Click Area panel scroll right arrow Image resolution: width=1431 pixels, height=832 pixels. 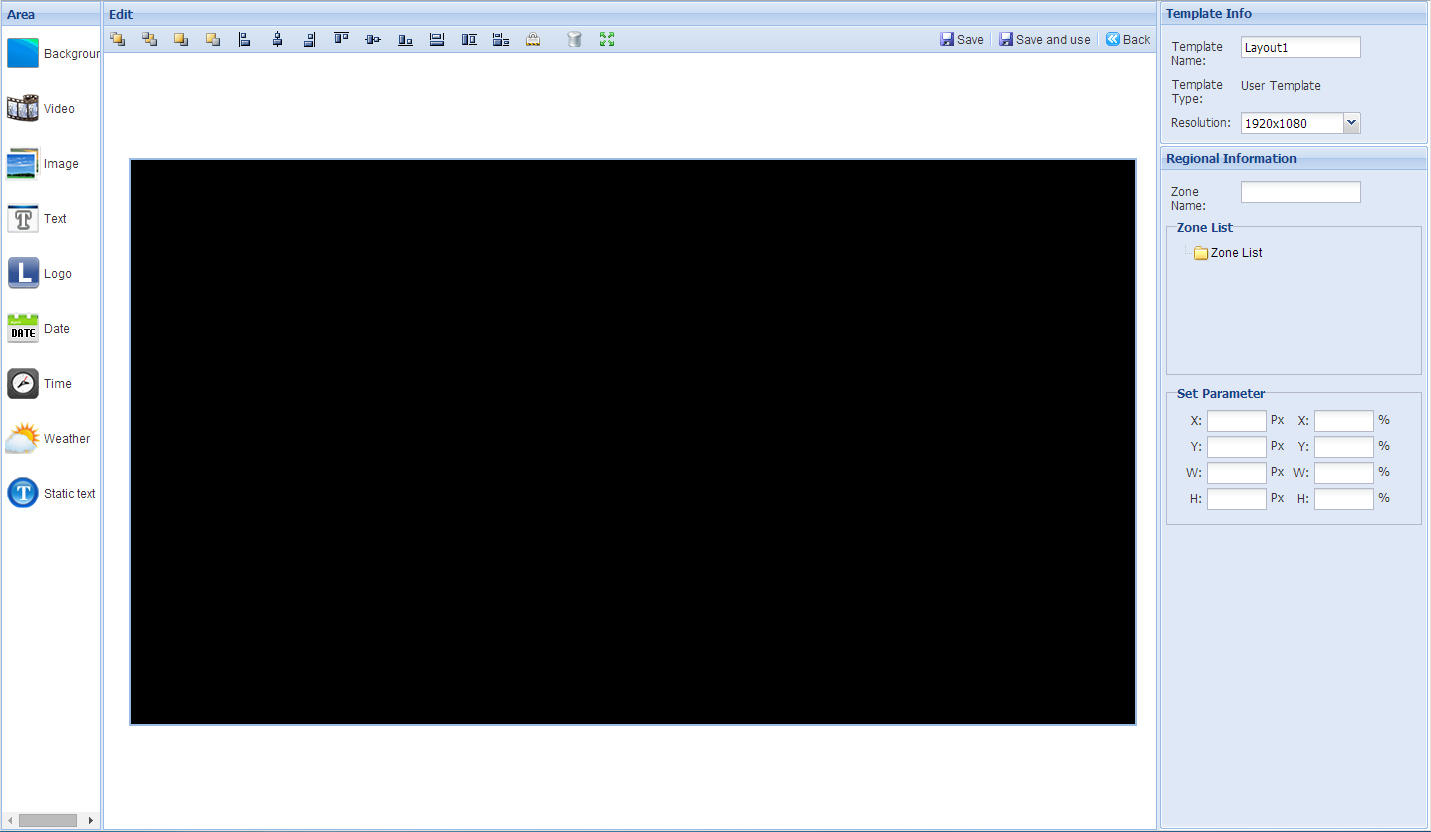[x=91, y=821]
